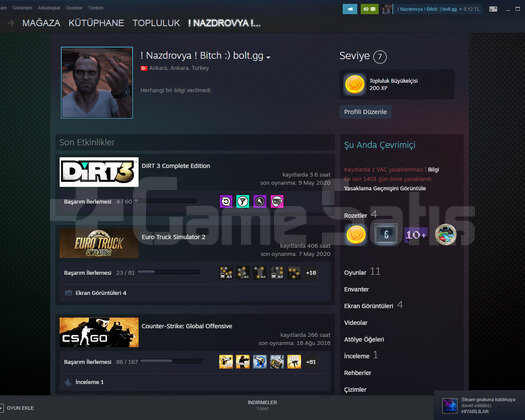Click the forward navigation arrow
525x420 pixels.
(11, 23)
